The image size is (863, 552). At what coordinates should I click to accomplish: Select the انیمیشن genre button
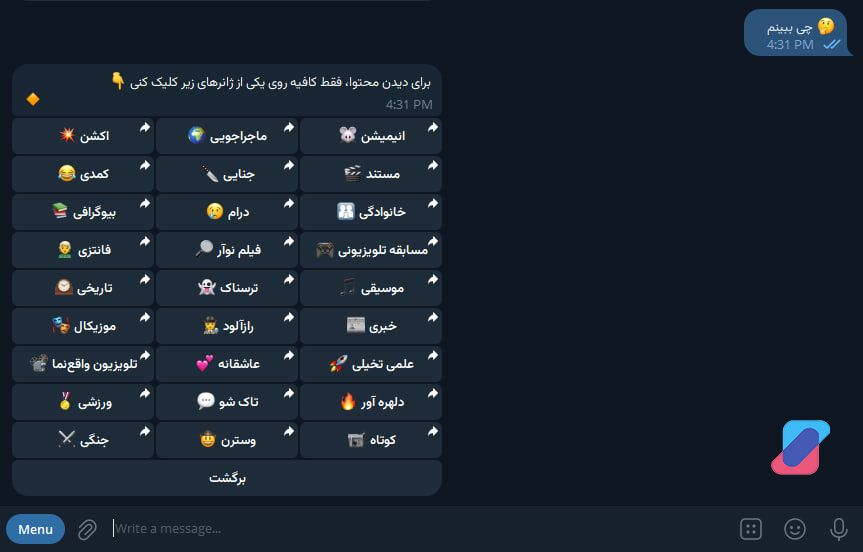pyautogui.click(x=370, y=136)
